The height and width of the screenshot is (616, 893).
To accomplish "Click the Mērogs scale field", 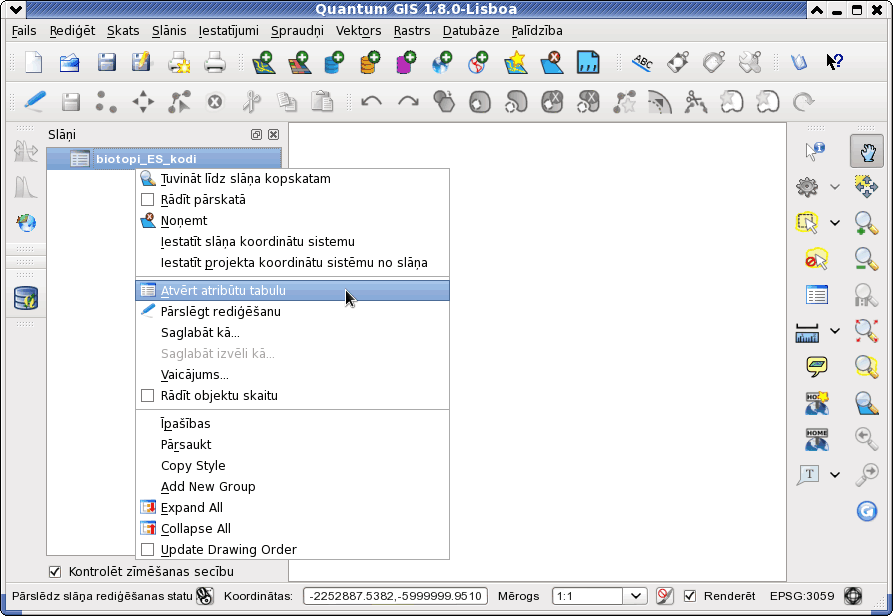I will 588,596.
